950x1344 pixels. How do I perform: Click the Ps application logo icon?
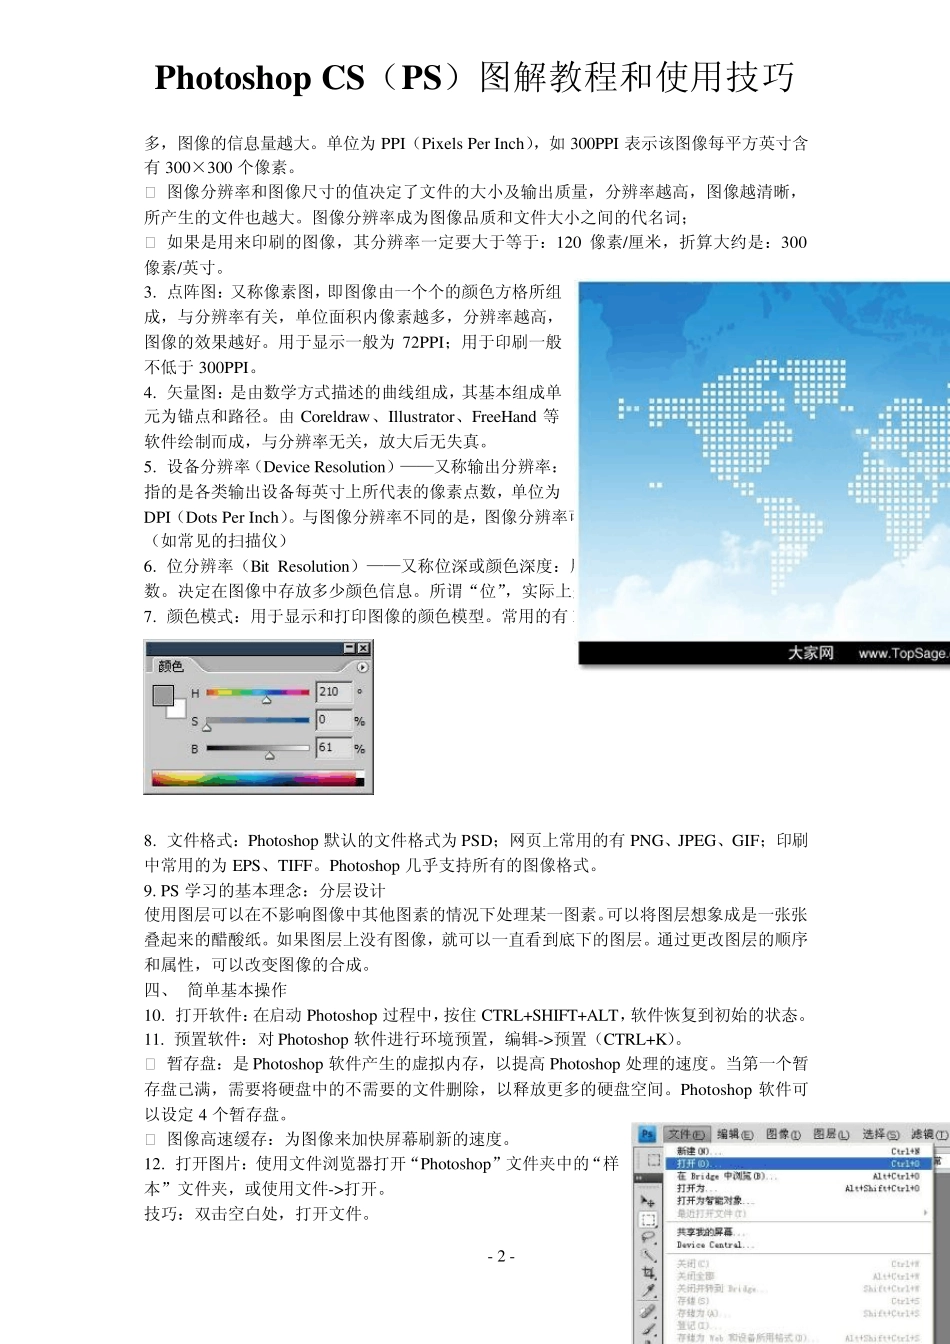pyautogui.click(x=646, y=1134)
